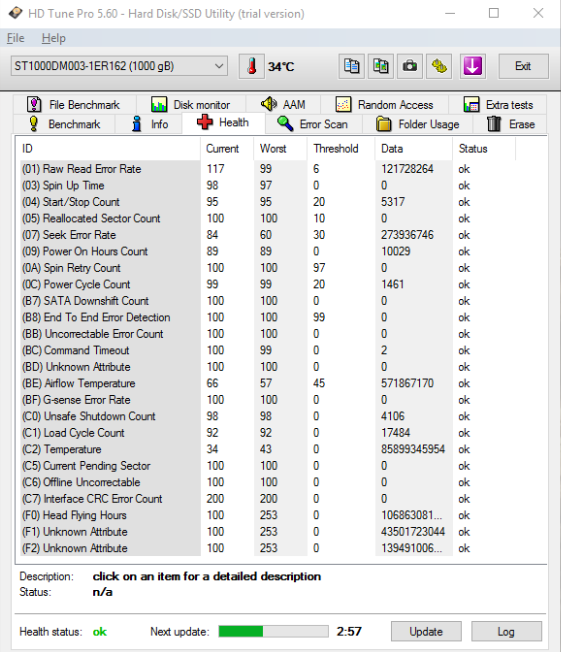Open the Benchmark tab
Image resolution: width=561 pixels, height=652 pixels.
pyautogui.click(x=64, y=124)
